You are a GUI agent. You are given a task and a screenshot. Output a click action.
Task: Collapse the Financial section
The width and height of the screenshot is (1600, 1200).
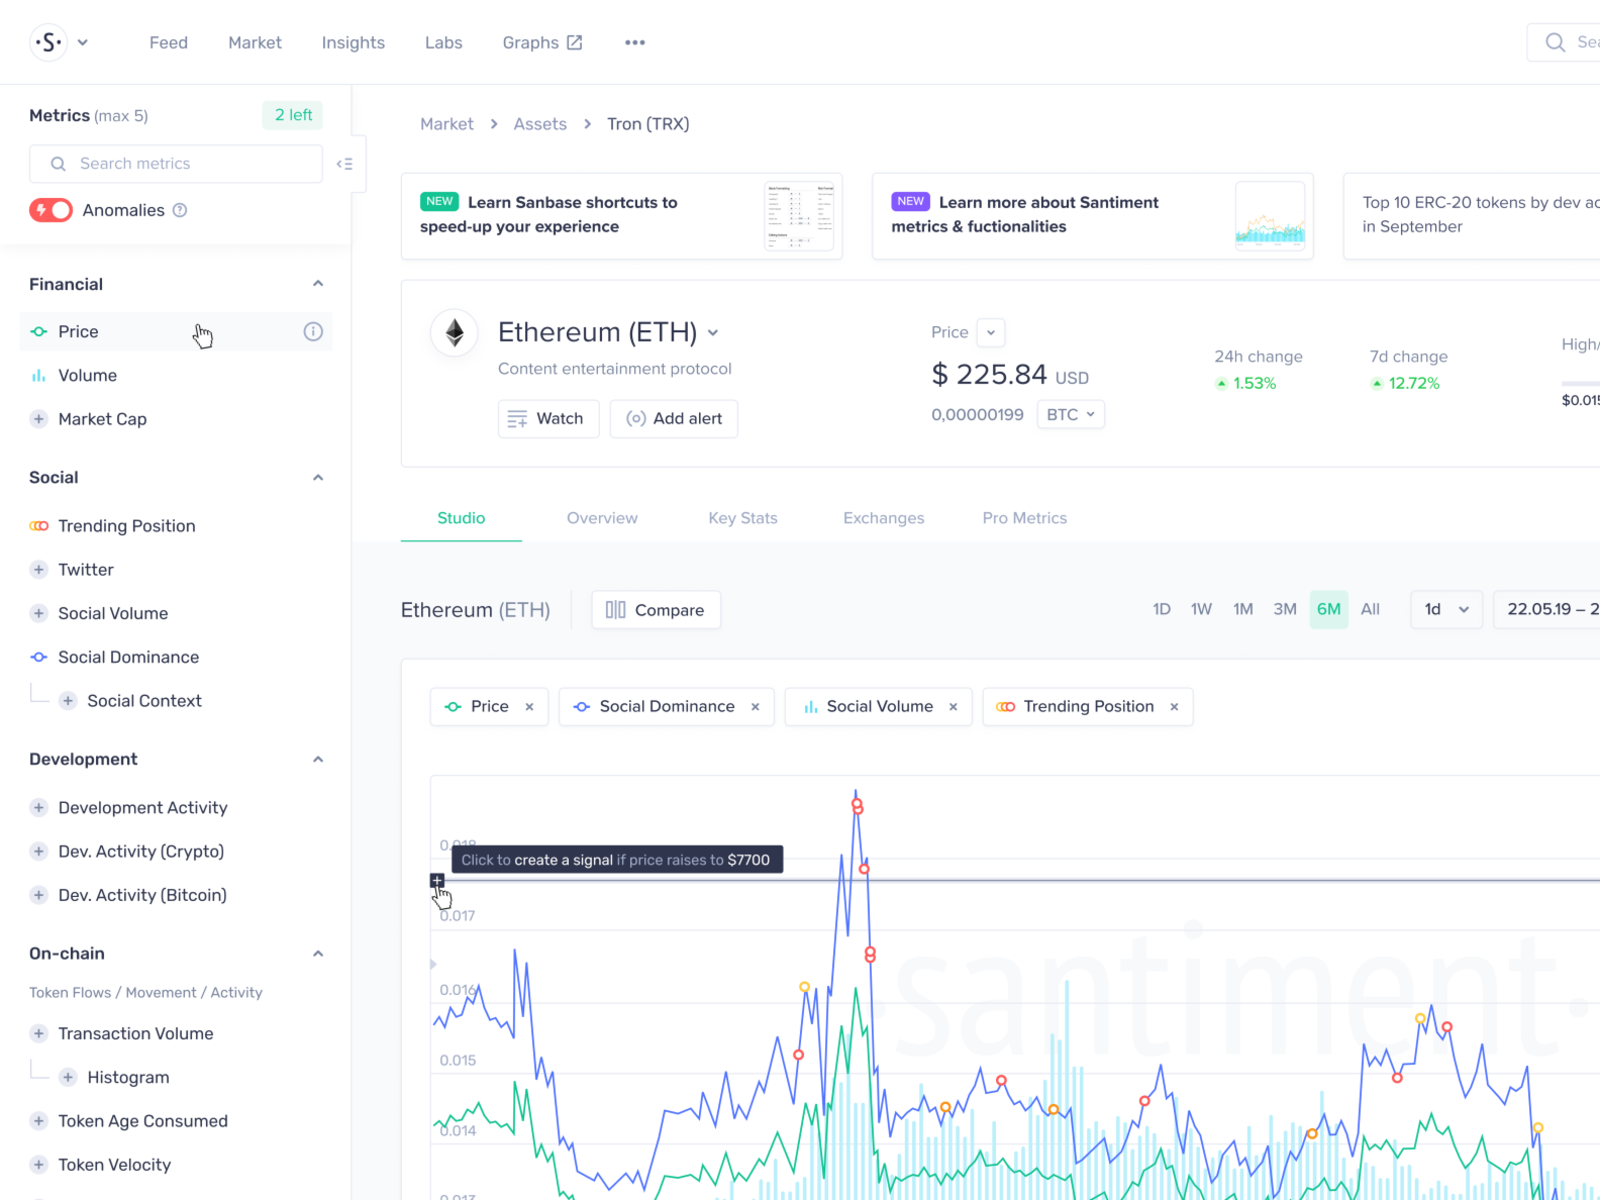(318, 284)
